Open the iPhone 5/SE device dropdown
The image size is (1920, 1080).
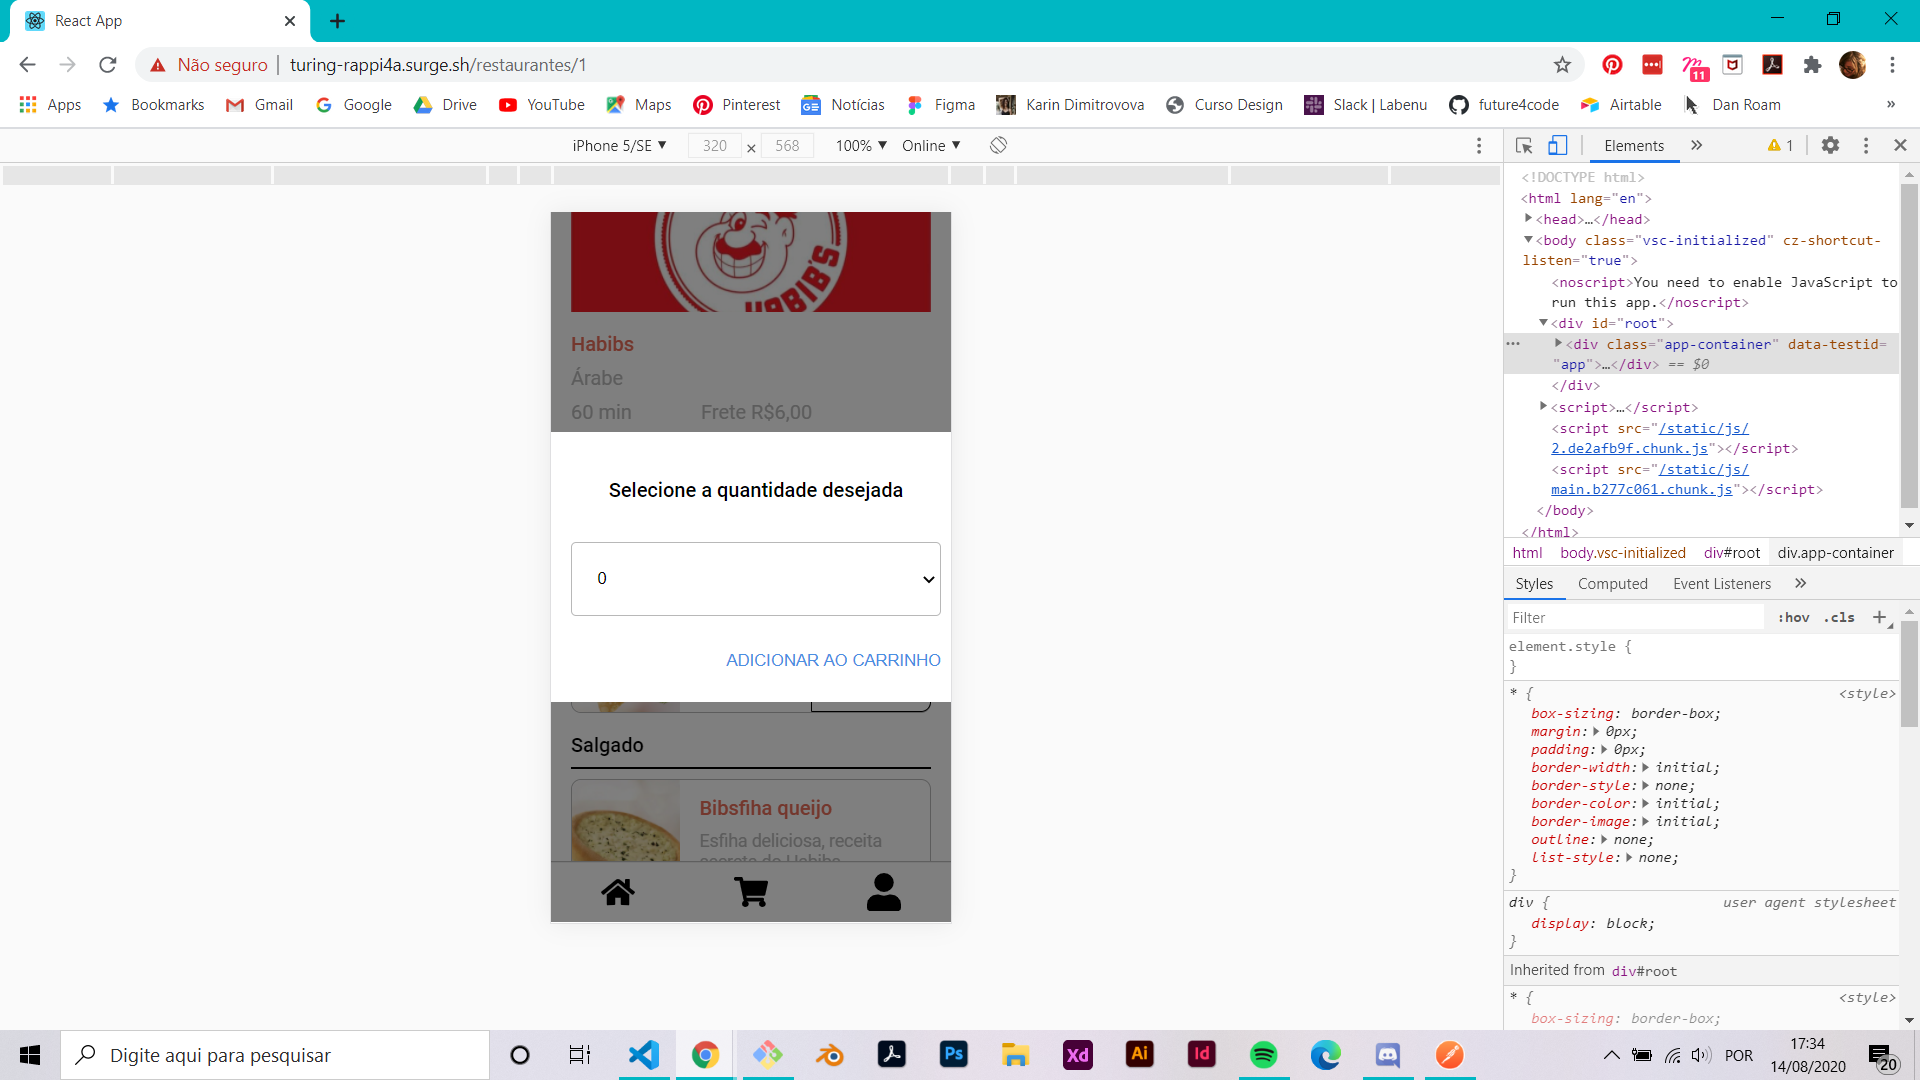tap(619, 145)
